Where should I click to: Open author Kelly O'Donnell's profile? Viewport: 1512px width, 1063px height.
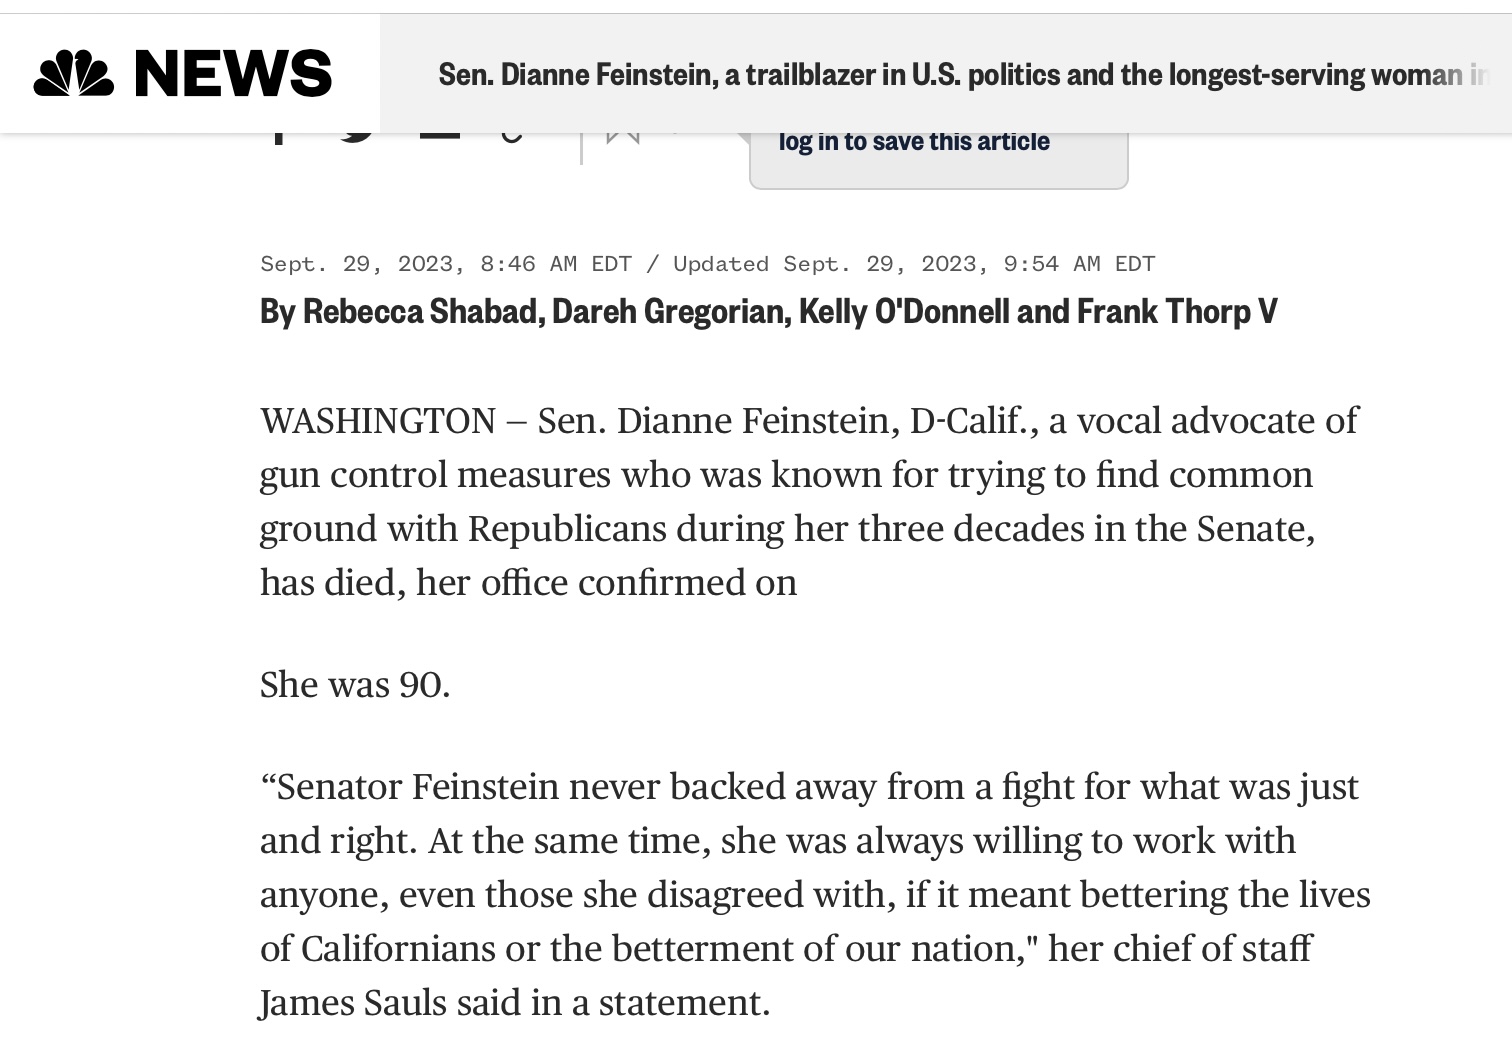point(904,311)
